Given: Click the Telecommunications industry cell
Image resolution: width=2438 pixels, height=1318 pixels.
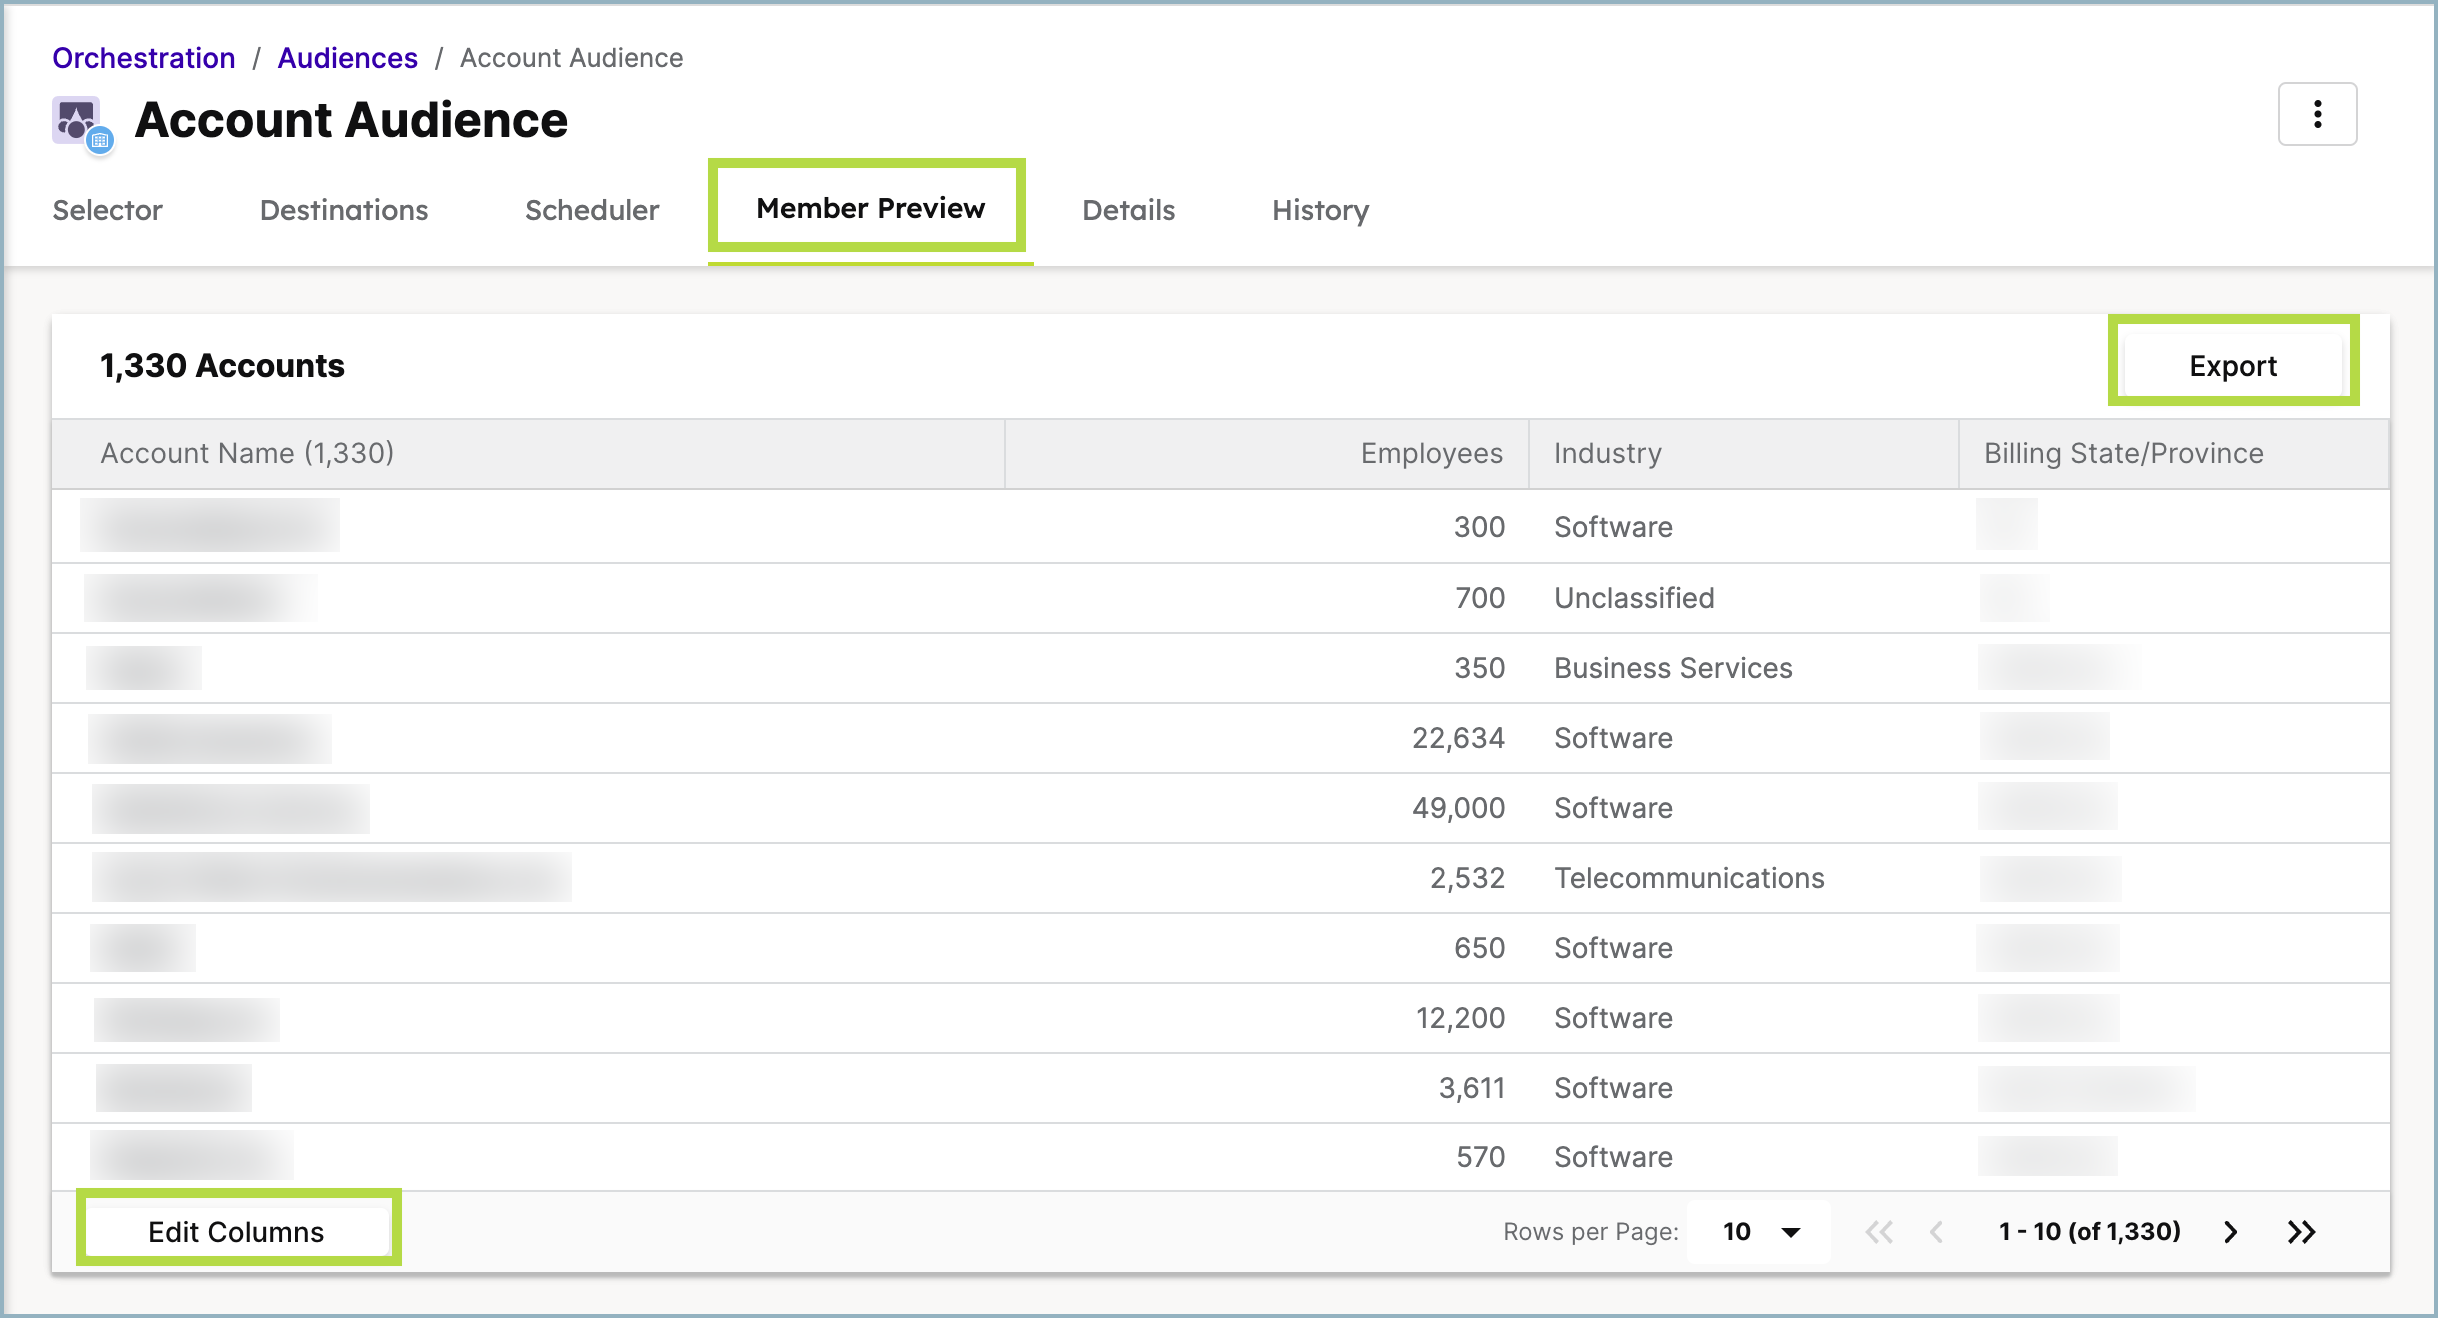Looking at the screenshot, I should pos(1689,878).
